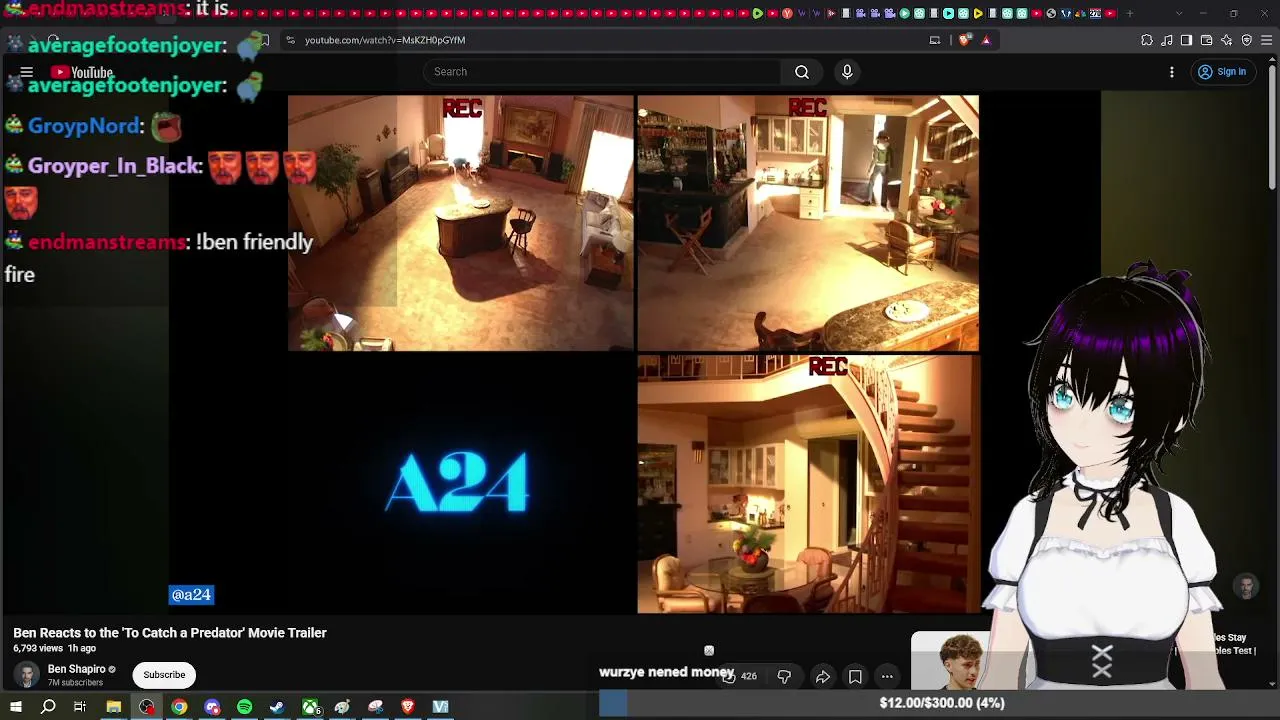Open Brave browser from the taskbar

(x=408, y=707)
